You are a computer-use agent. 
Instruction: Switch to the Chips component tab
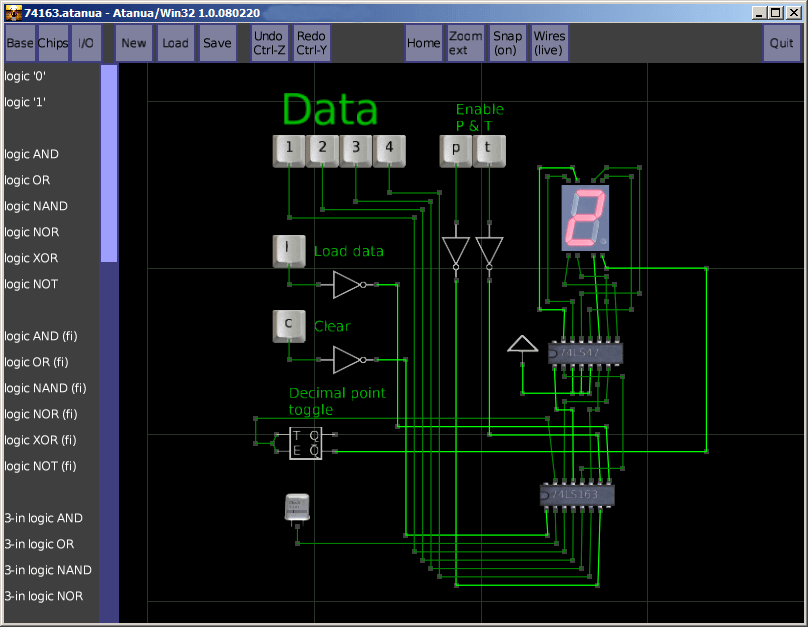[53, 43]
